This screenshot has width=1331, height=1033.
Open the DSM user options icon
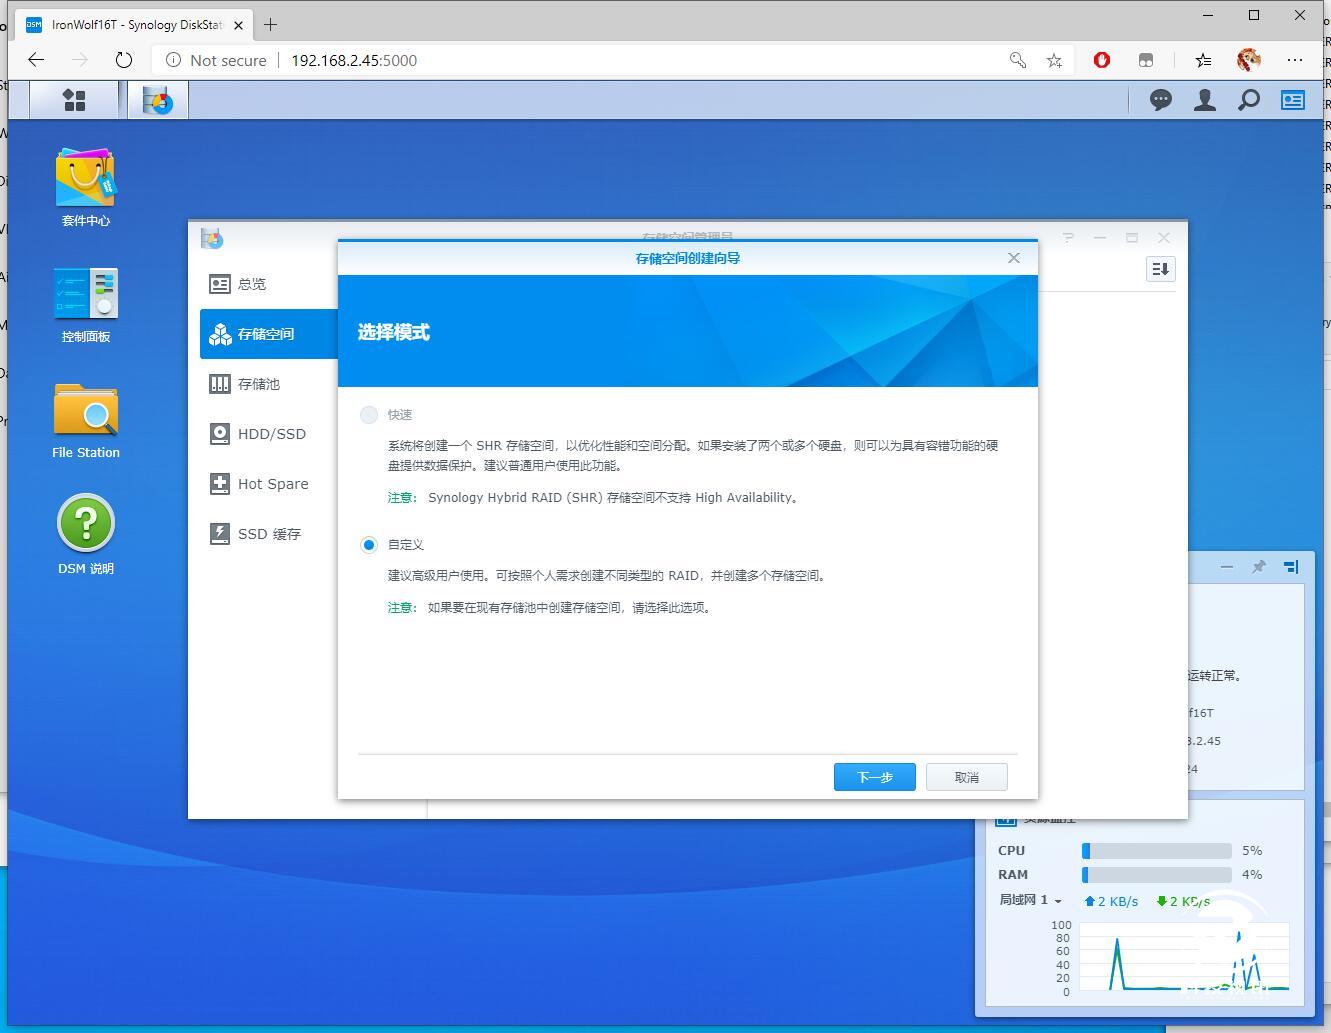1205,100
